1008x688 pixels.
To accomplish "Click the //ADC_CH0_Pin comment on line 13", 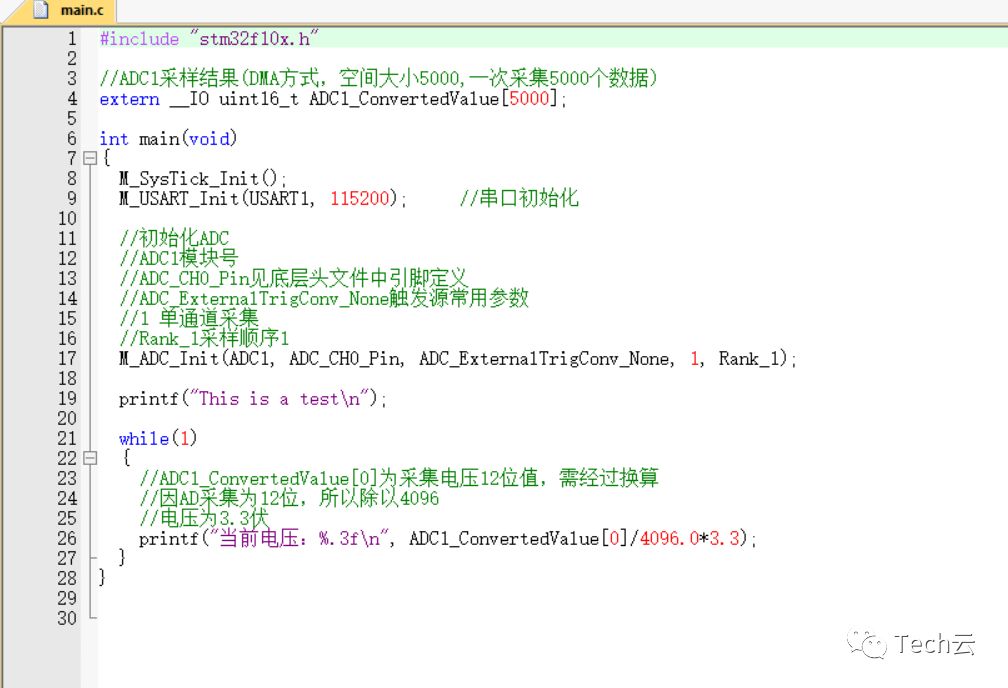I will coord(293,278).
